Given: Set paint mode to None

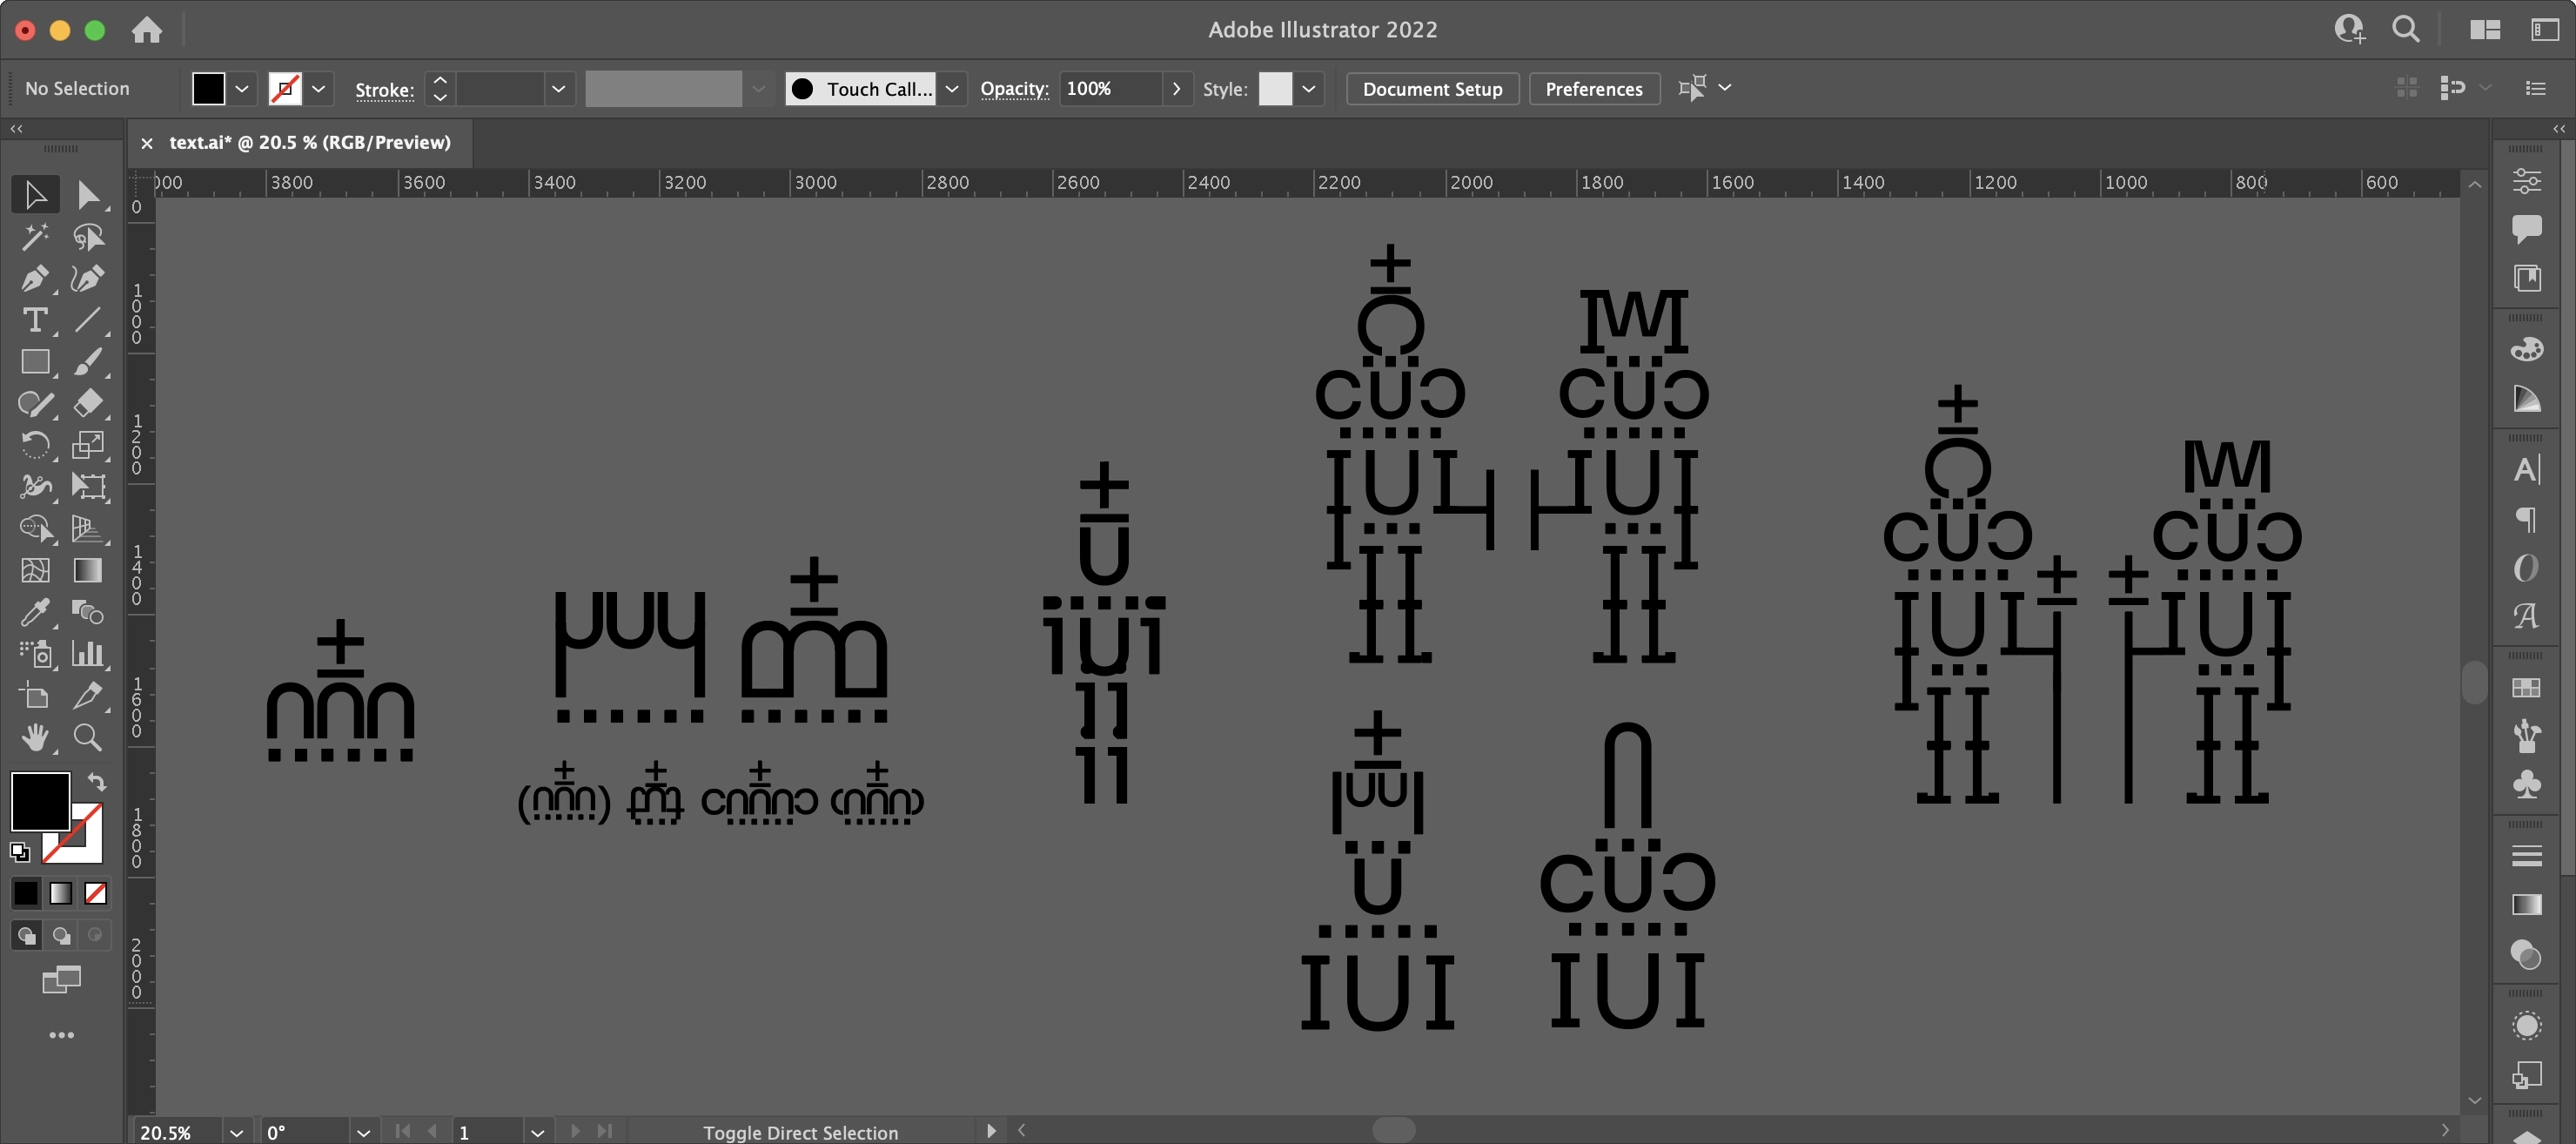Looking at the screenshot, I should click(x=96, y=893).
